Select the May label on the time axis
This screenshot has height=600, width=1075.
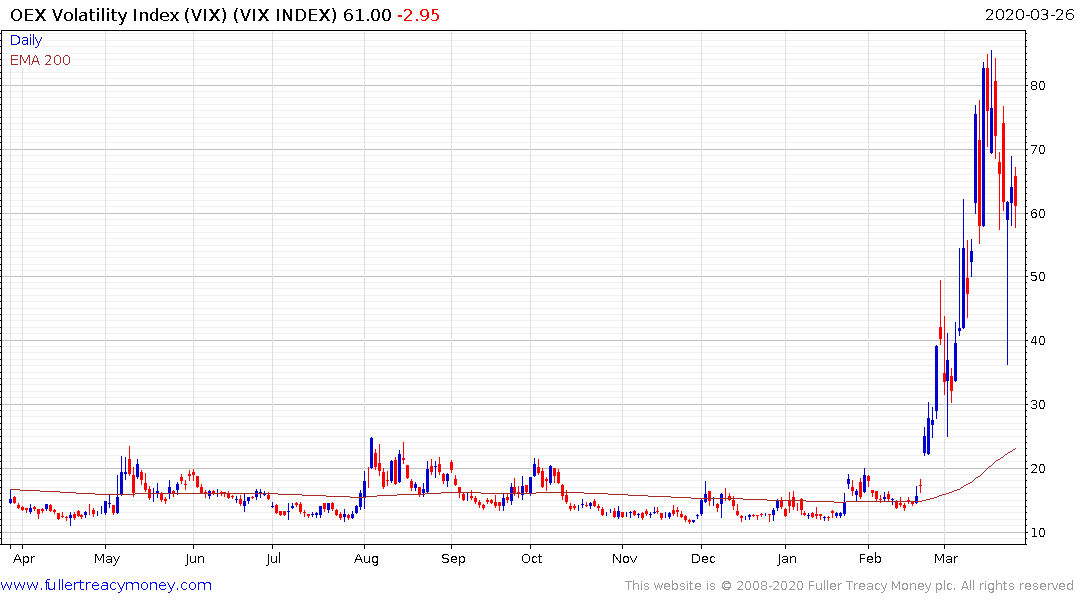point(107,559)
